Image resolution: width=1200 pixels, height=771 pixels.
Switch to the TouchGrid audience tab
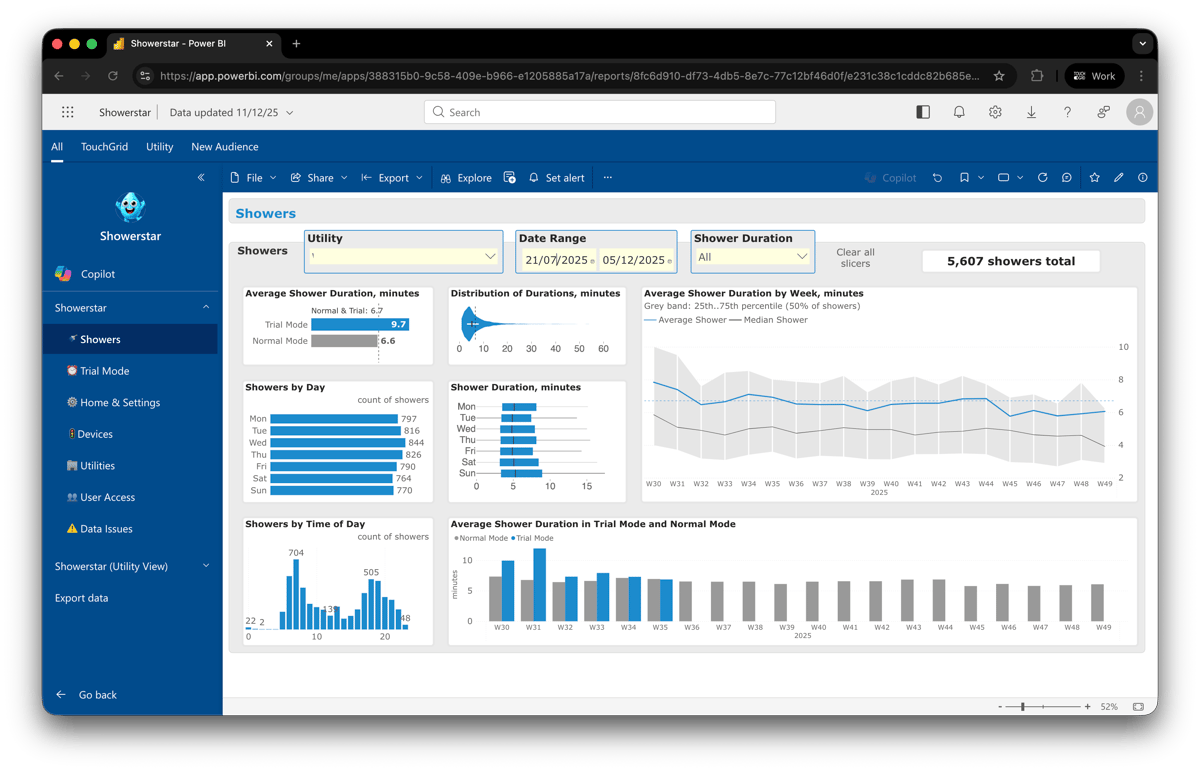pyautogui.click(x=104, y=146)
